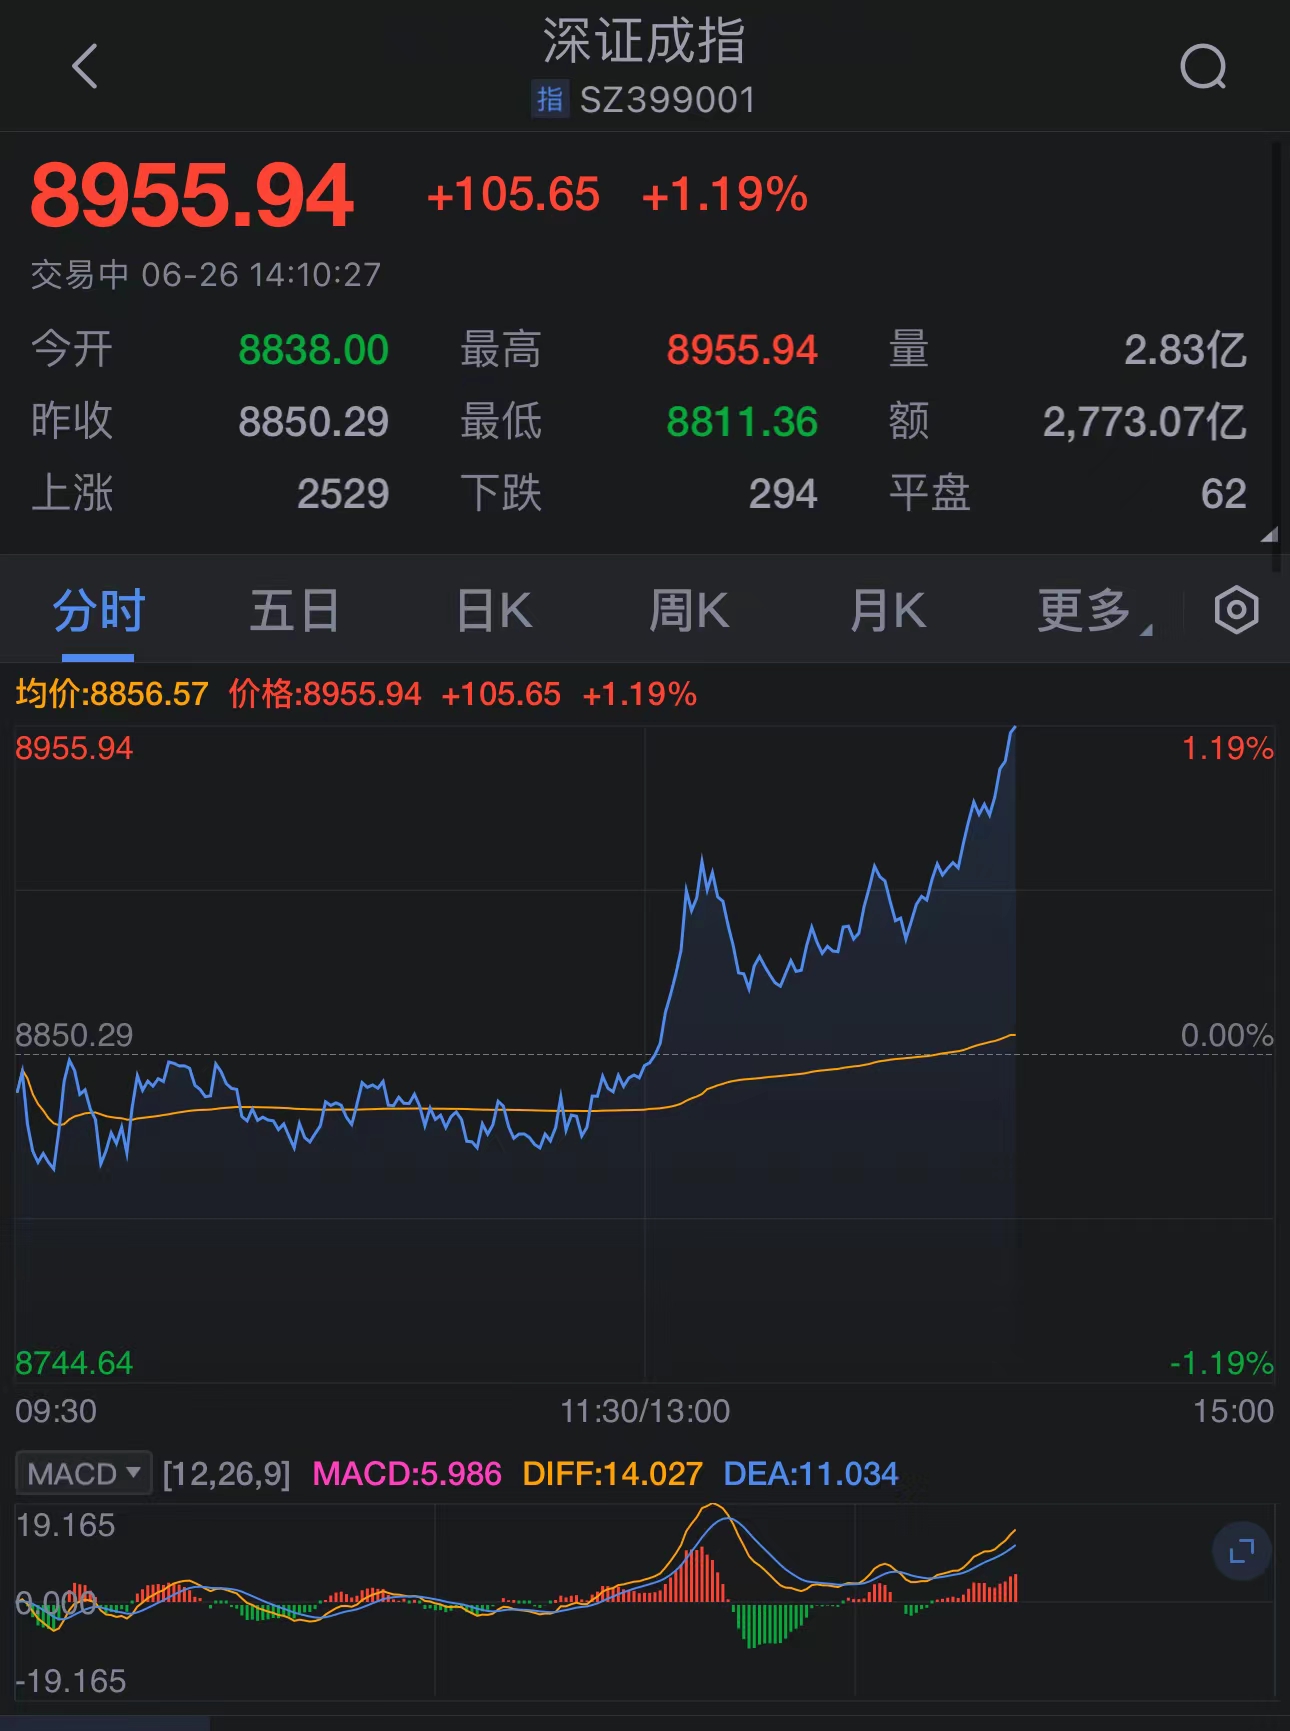Tap falling count 294

click(x=783, y=494)
